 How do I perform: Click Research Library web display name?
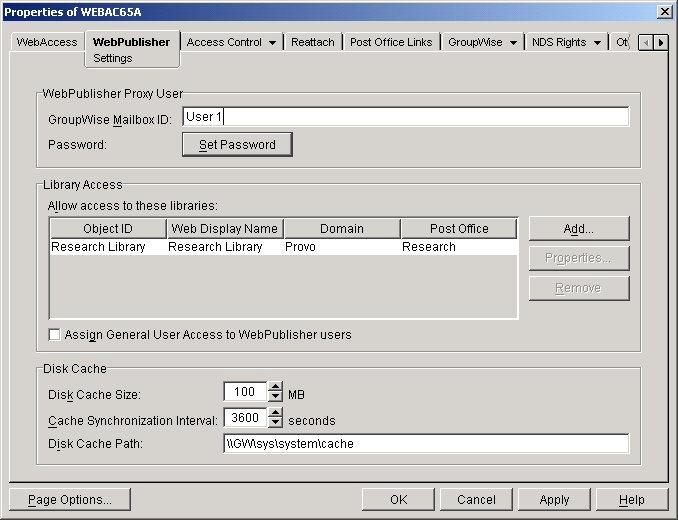point(215,247)
